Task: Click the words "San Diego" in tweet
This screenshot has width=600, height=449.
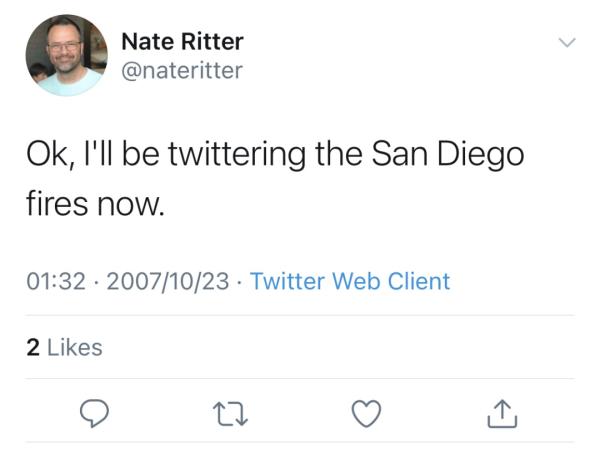Action: pyautogui.click(x=448, y=155)
